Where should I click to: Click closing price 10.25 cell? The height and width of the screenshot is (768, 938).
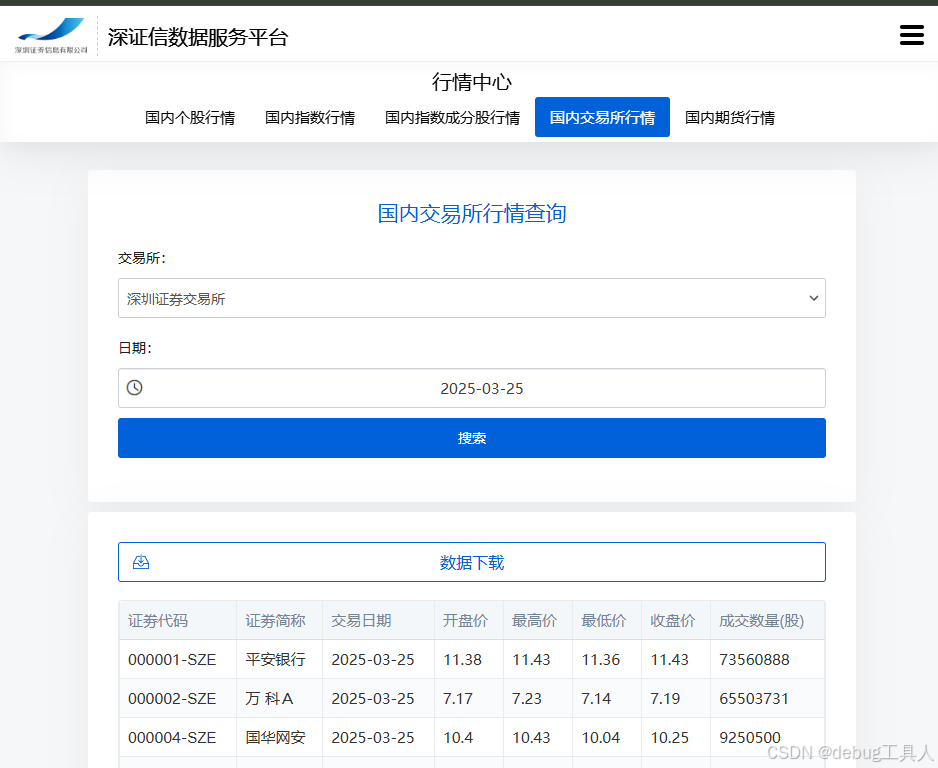coord(676,737)
